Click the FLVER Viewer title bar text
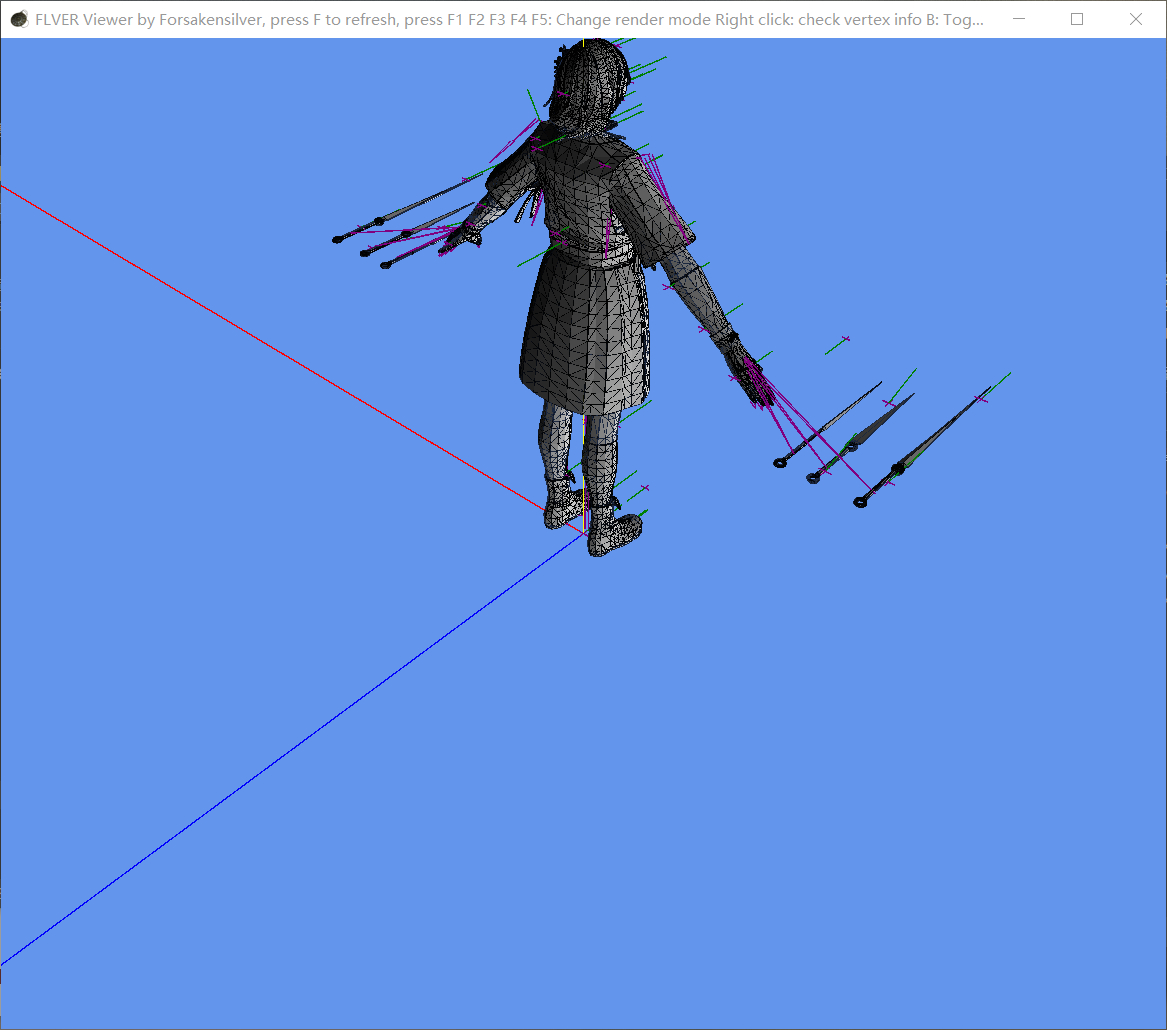Viewport: 1167px width, 1030px height. (509, 20)
